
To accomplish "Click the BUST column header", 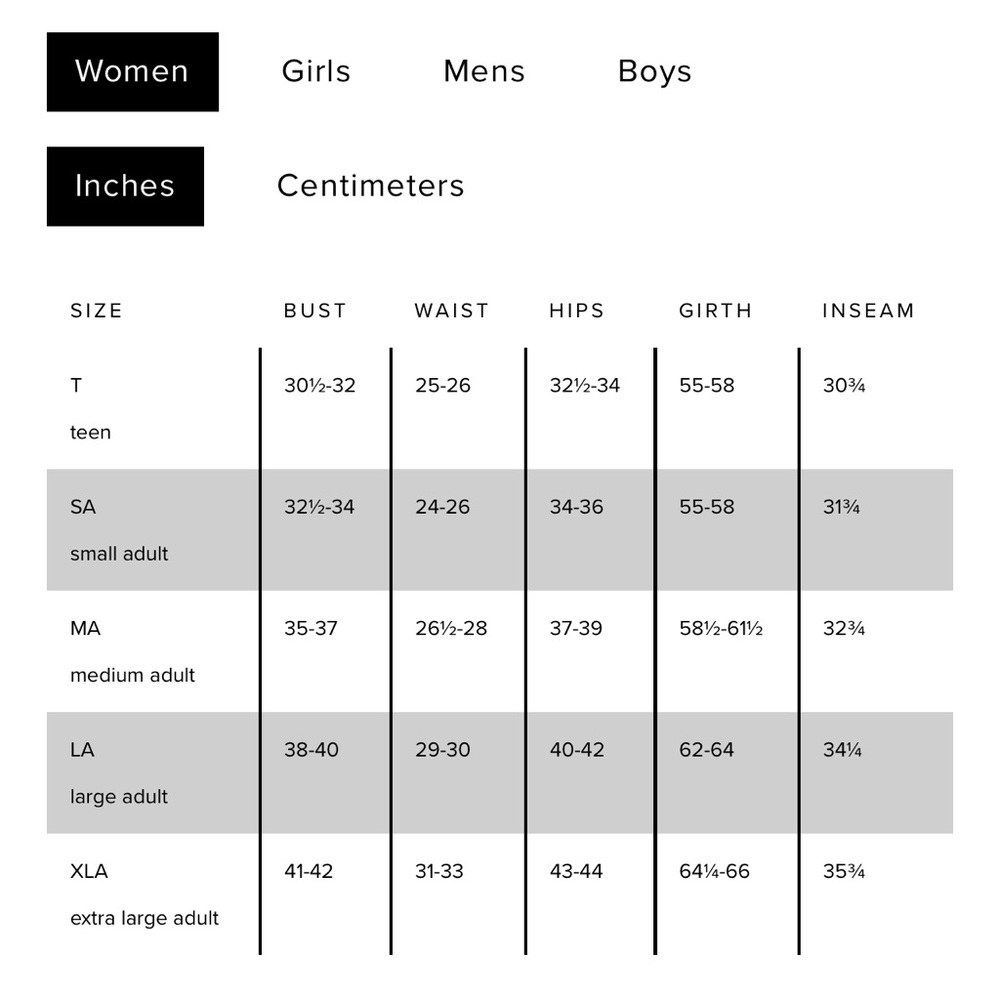I will tap(315, 311).
